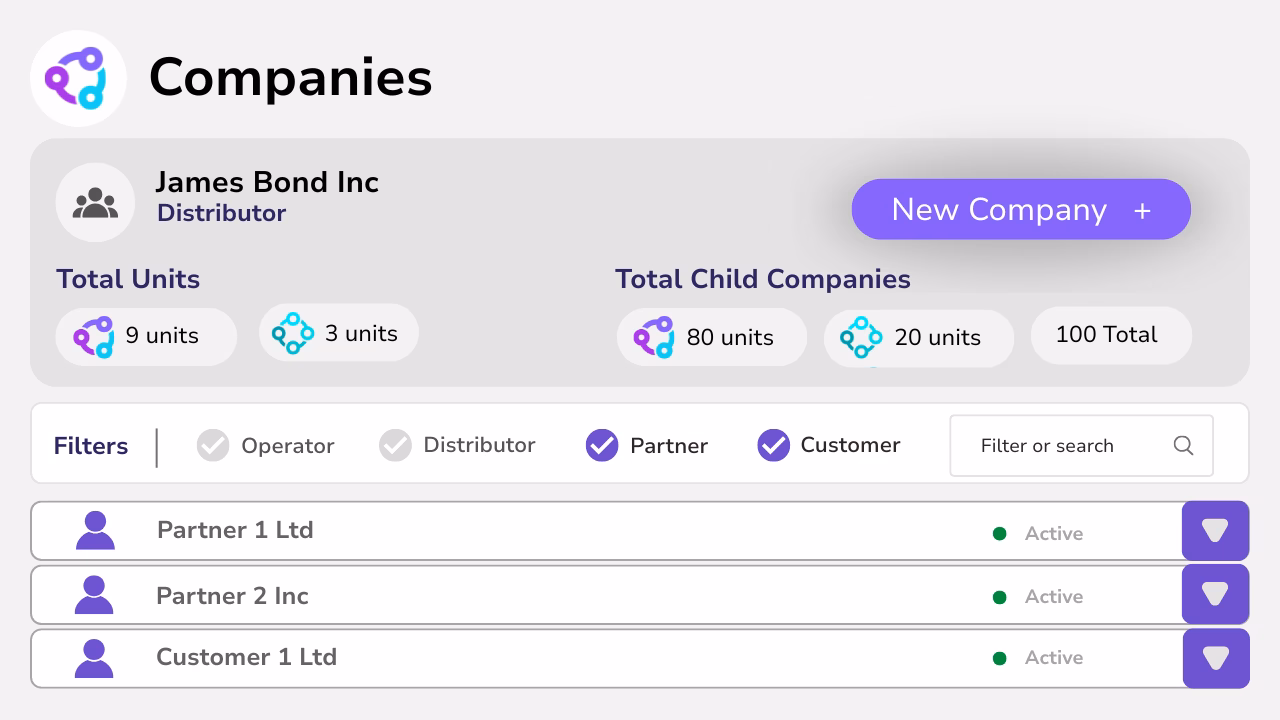This screenshot has width=1280, height=720.
Task: Expand the Partner 2 Inc row
Action: tap(1215, 594)
